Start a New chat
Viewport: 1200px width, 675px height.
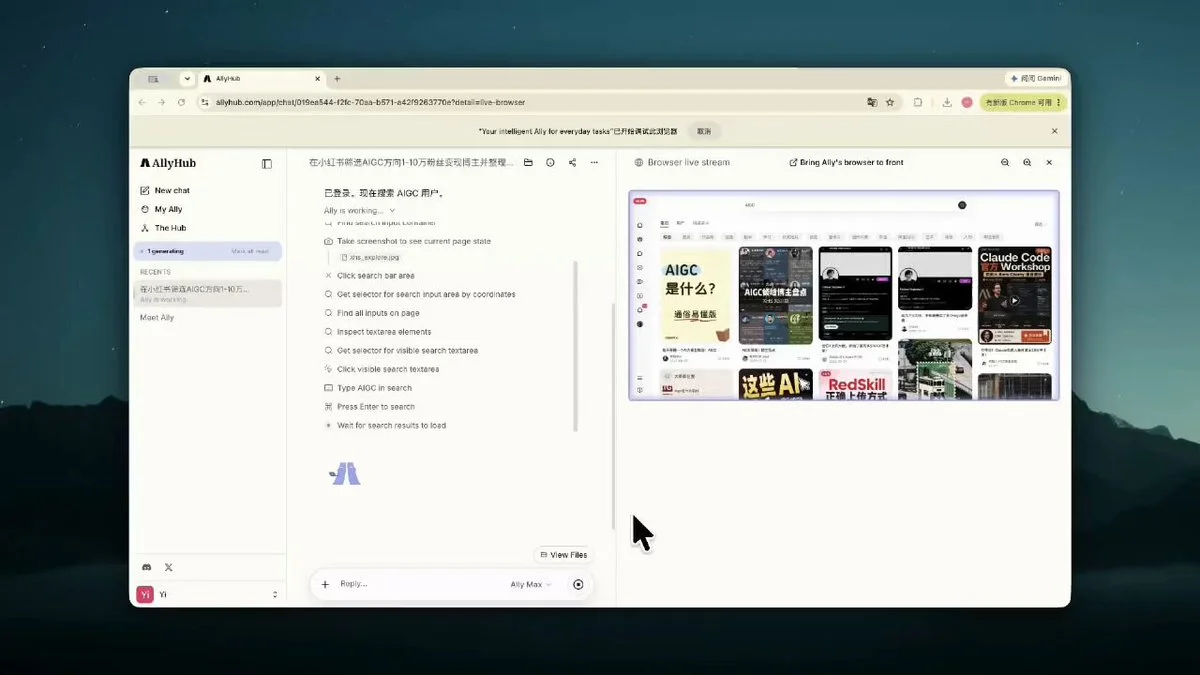(165, 190)
